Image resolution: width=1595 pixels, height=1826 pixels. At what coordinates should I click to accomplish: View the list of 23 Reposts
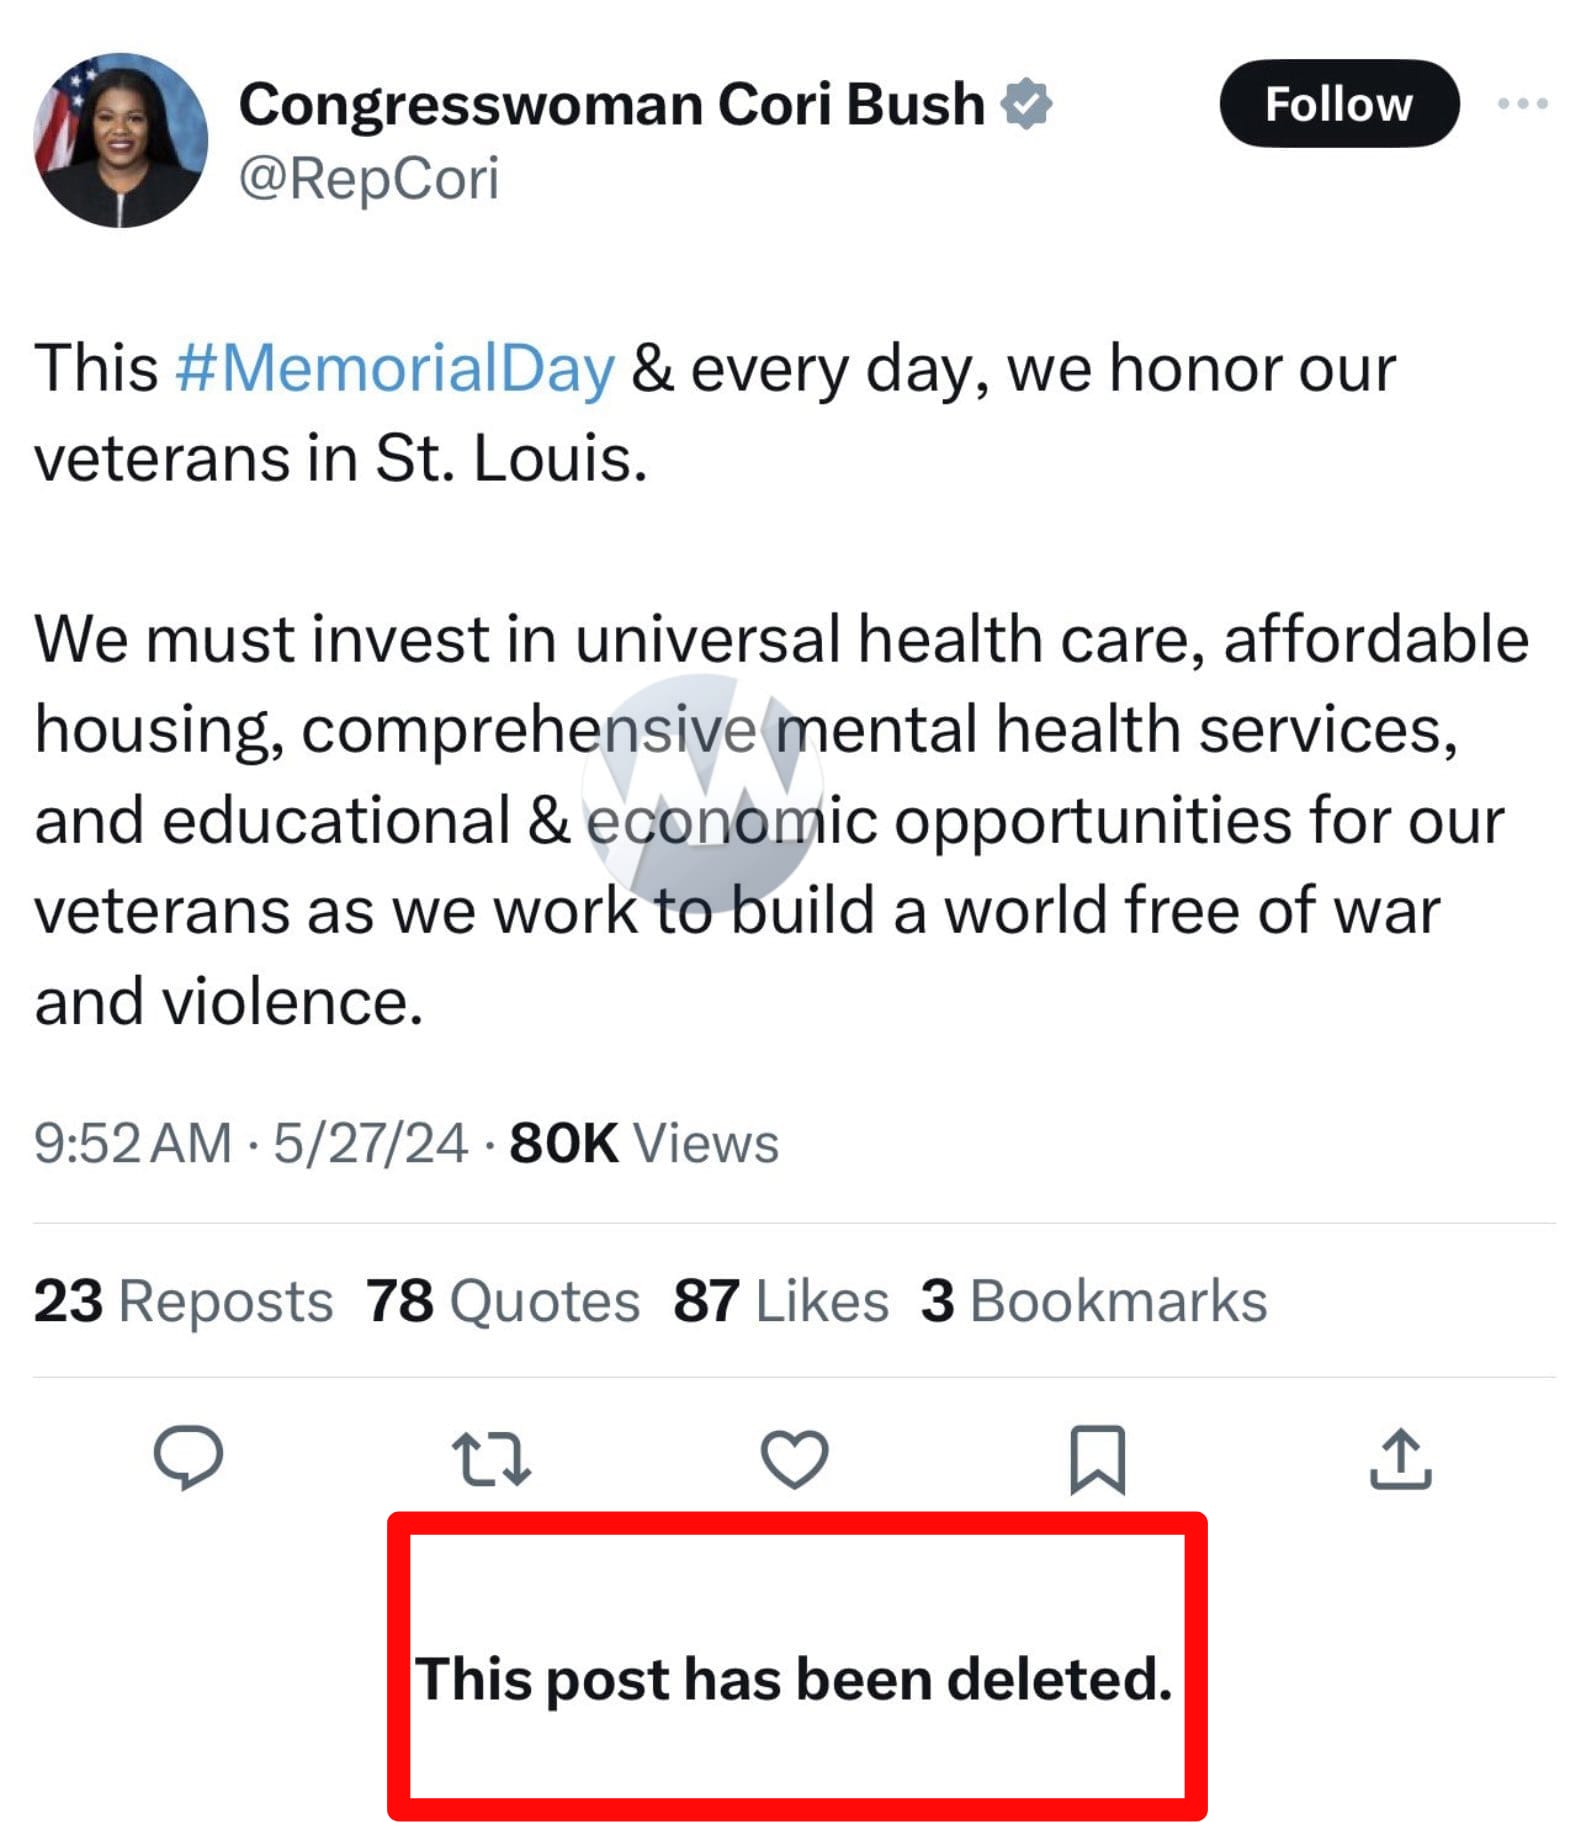(183, 1301)
